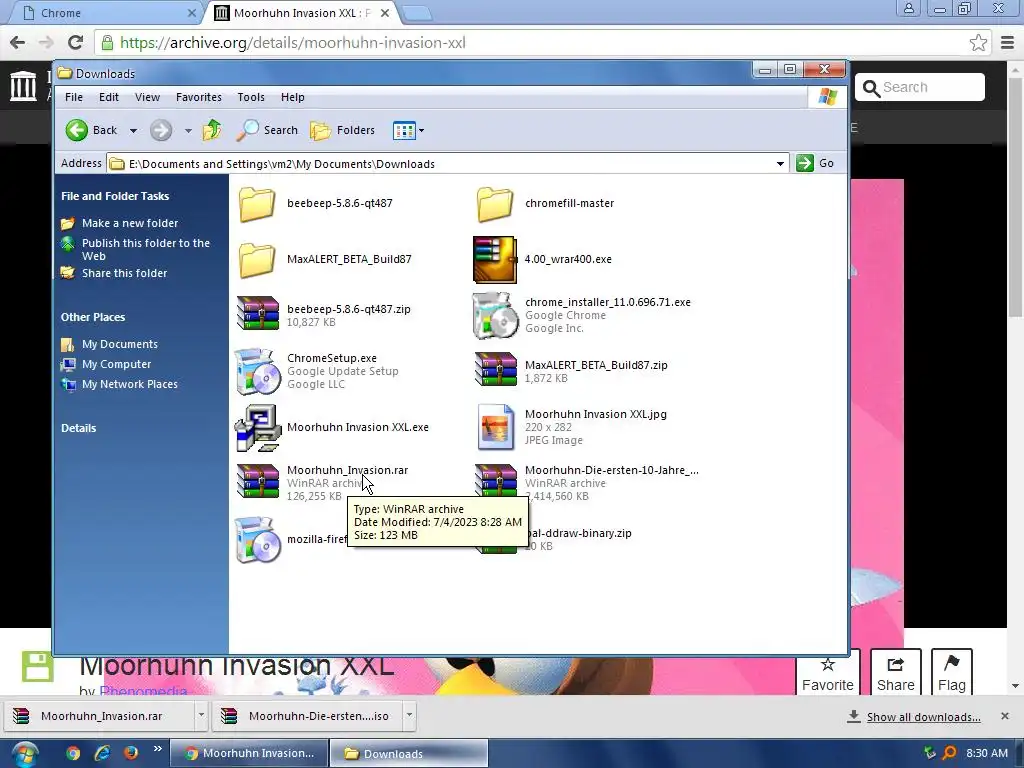Select 4.00_wrar400.exe WinRAR installer icon
1024x768 pixels.
495,260
